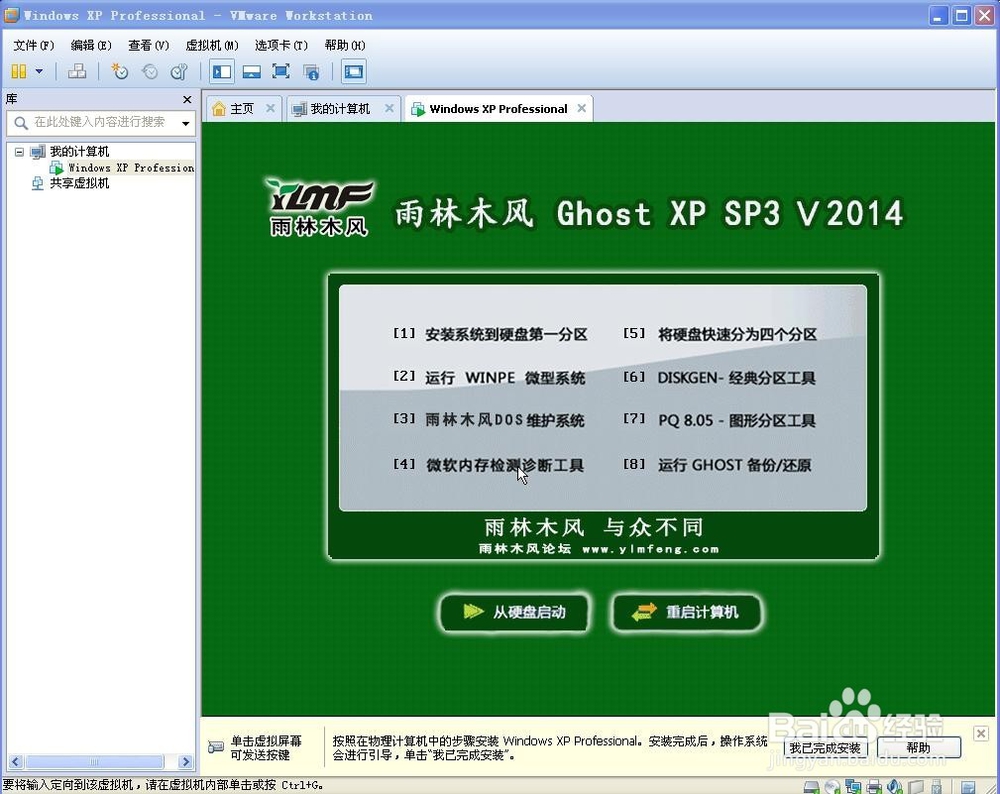Take a snapshot of the virtual machine
This screenshot has width=1000, height=794.
point(120,71)
